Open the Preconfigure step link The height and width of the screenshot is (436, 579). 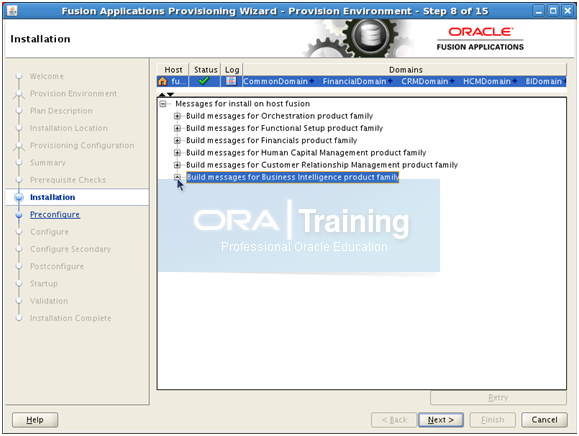pos(55,214)
